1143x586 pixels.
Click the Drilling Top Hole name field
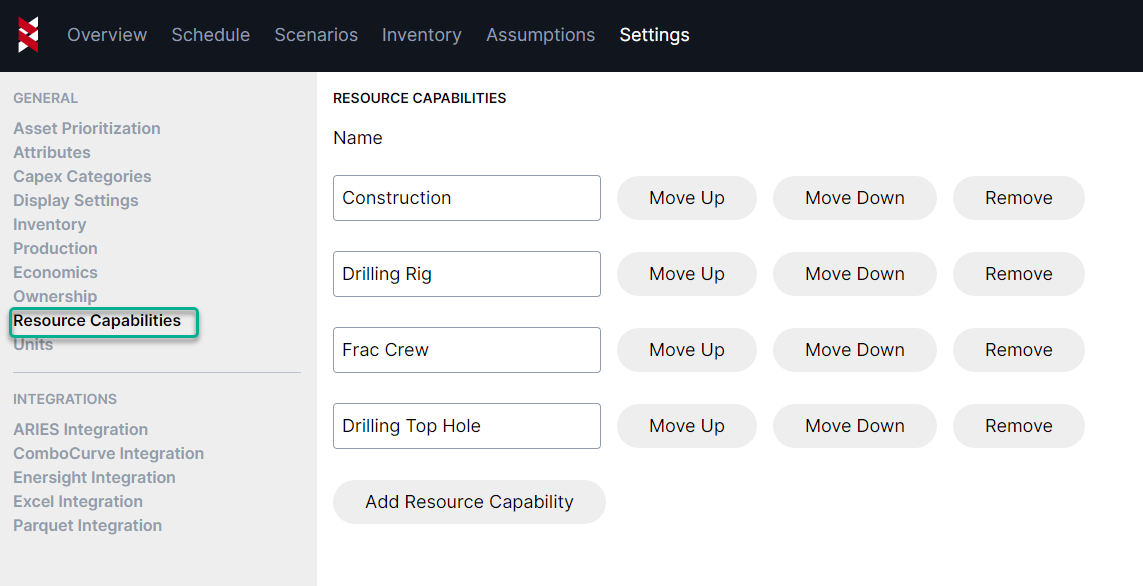[x=466, y=426]
